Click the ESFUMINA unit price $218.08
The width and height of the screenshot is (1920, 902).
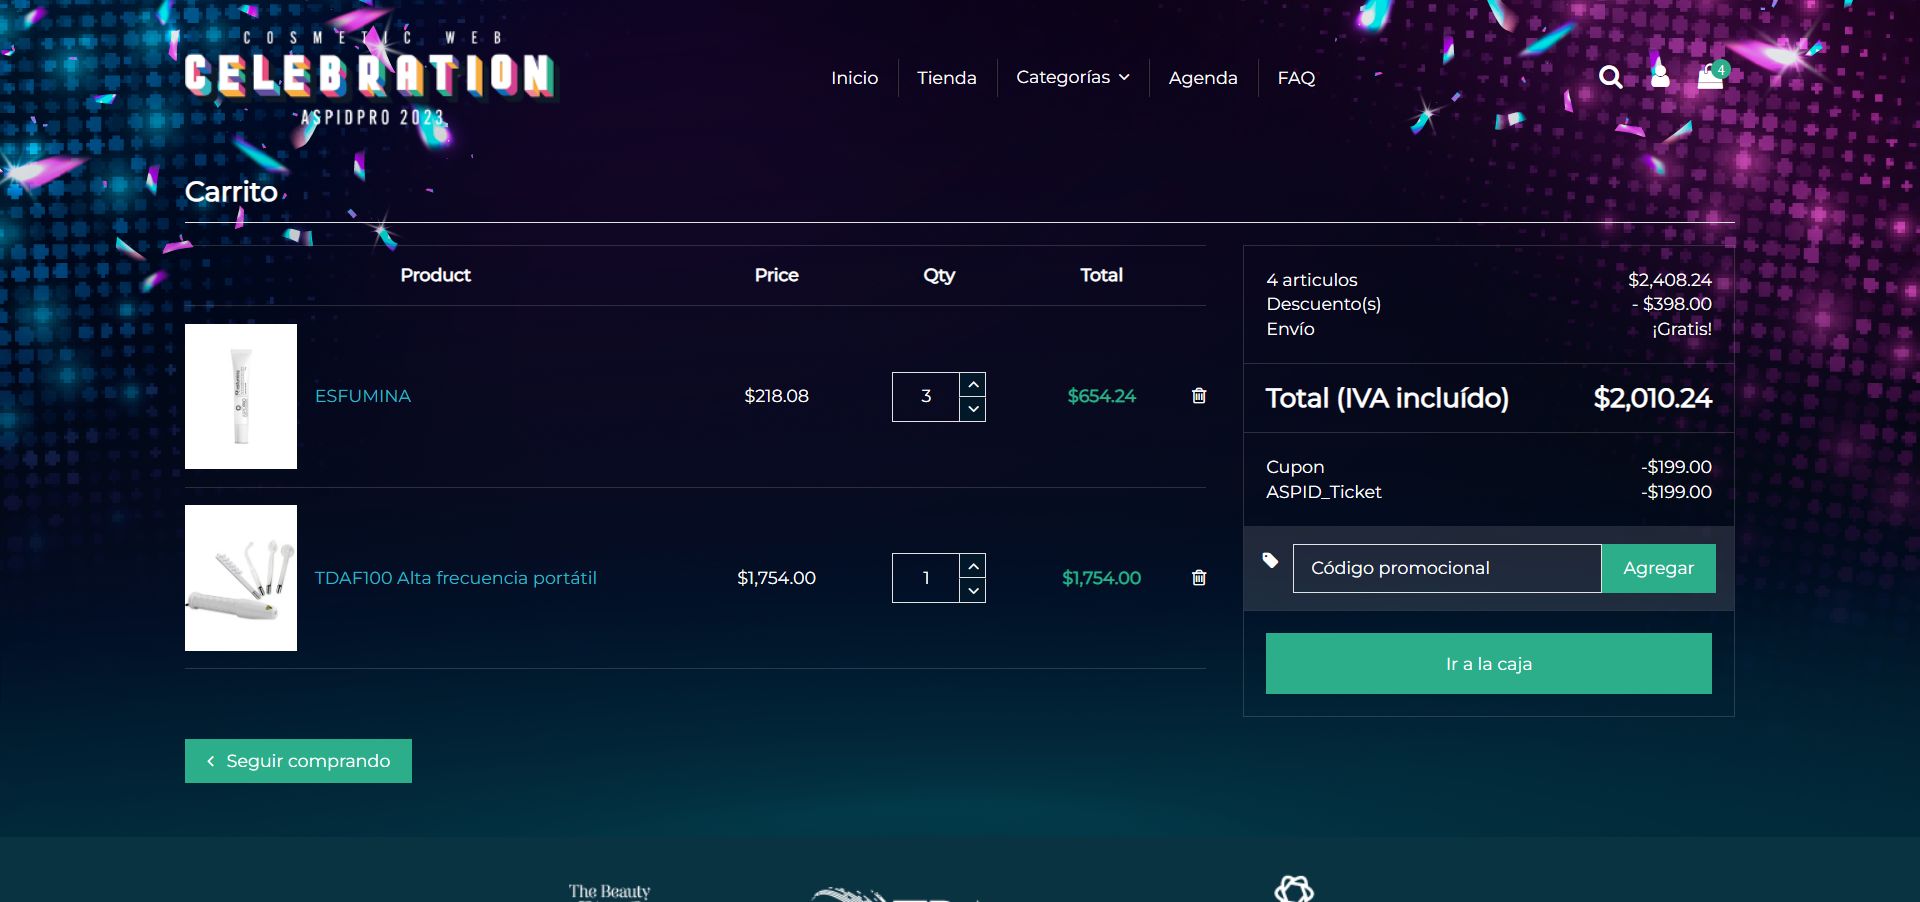pyautogui.click(x=777, y=396)
